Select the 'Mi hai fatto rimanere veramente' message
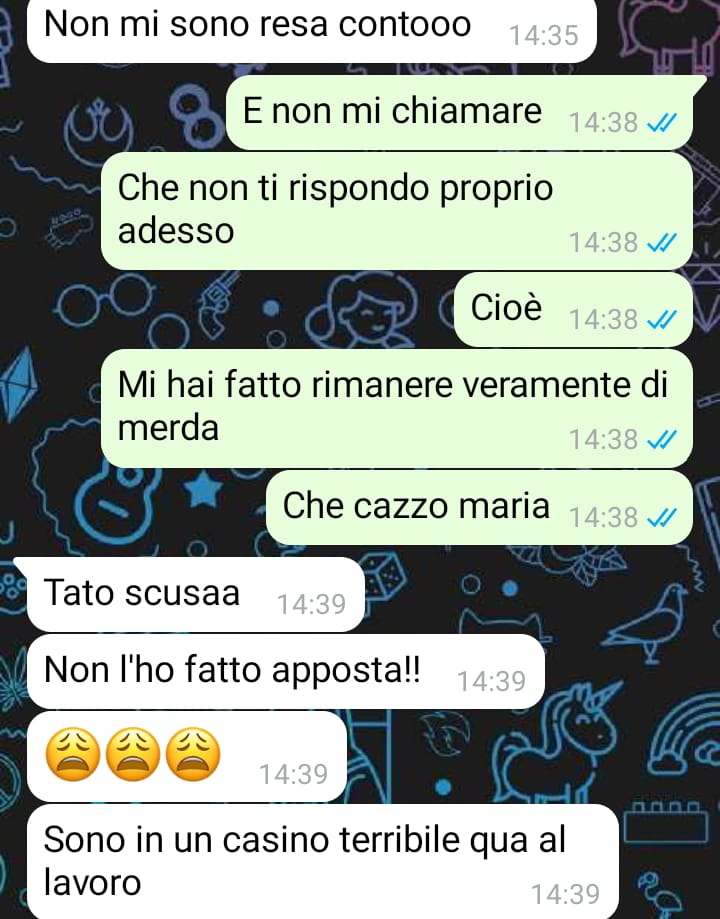 click(x=397, y=409)
